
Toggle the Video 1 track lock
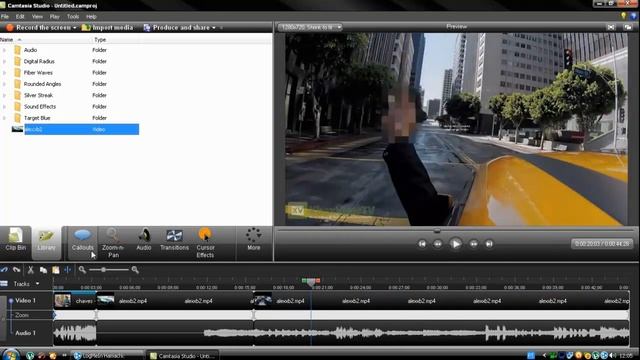pos(11,301)
